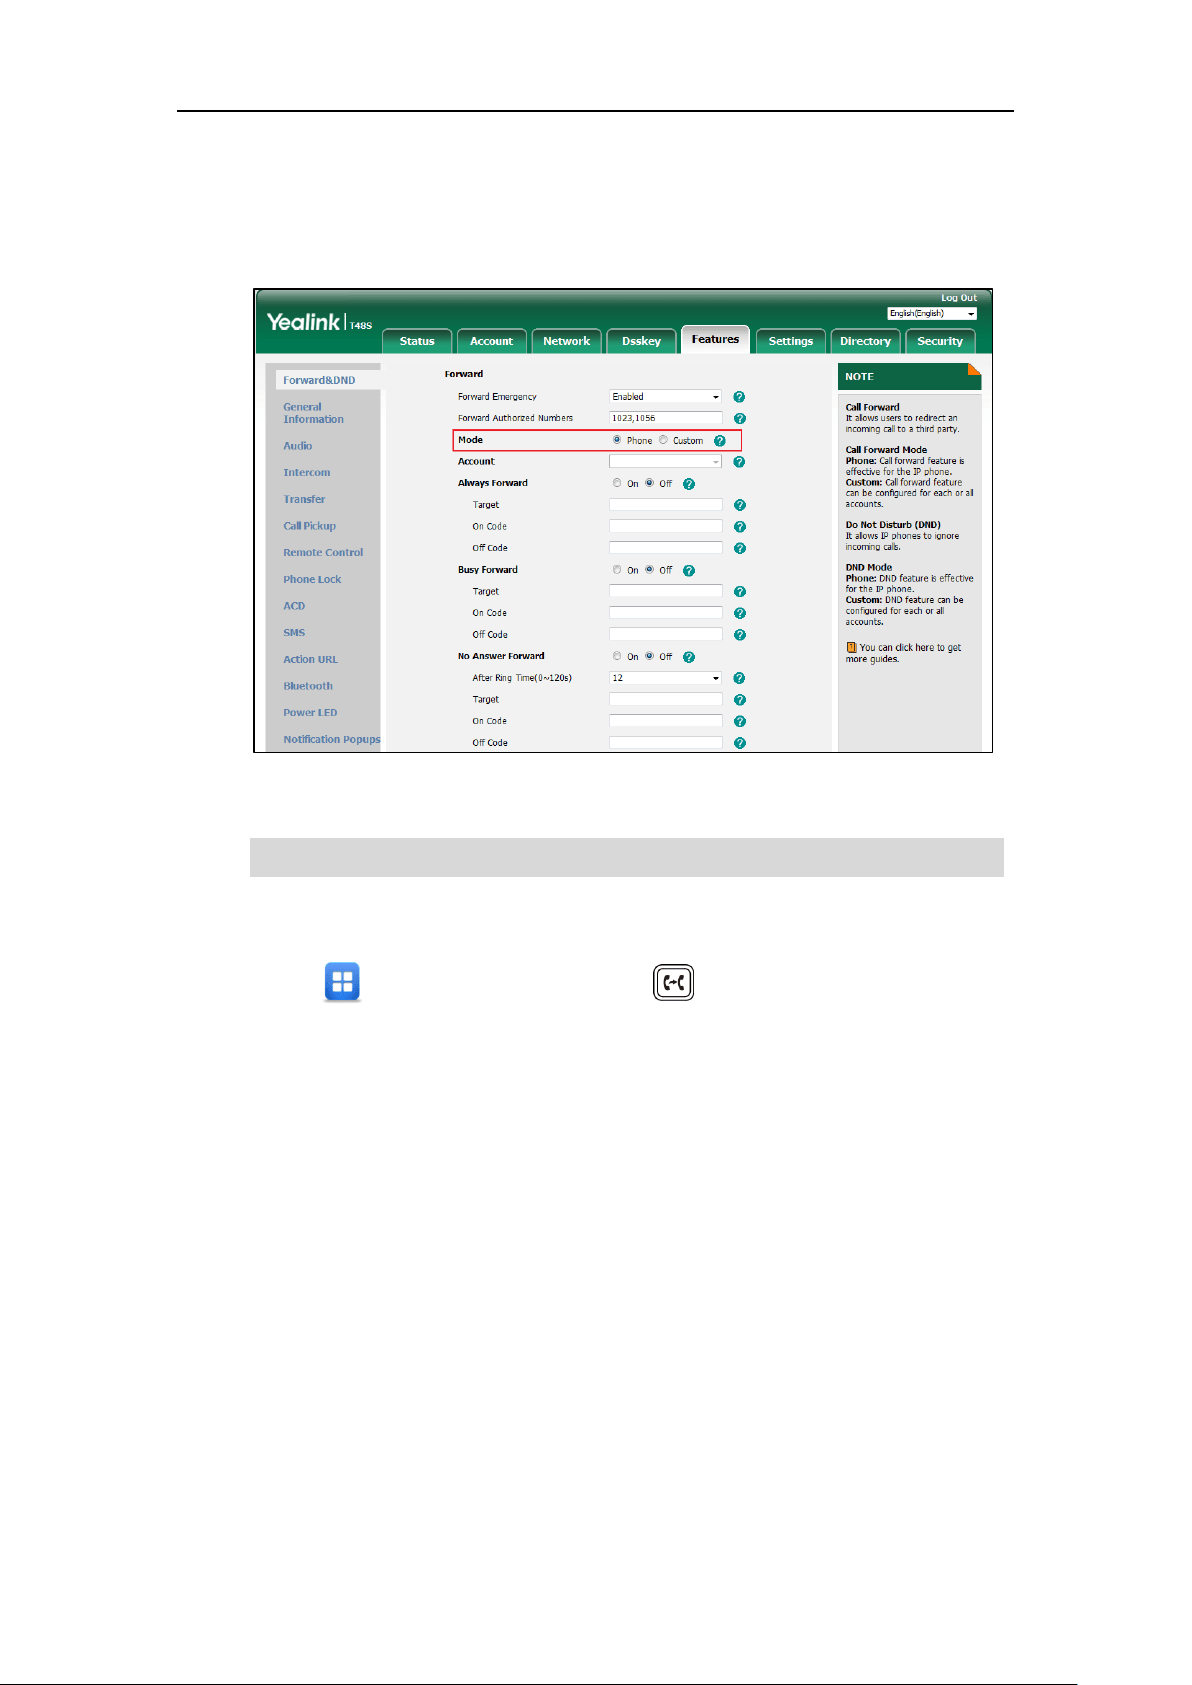Open ACD in the sidebar
Viewport: 1192px width, 1685px height.
pos(294,606)
